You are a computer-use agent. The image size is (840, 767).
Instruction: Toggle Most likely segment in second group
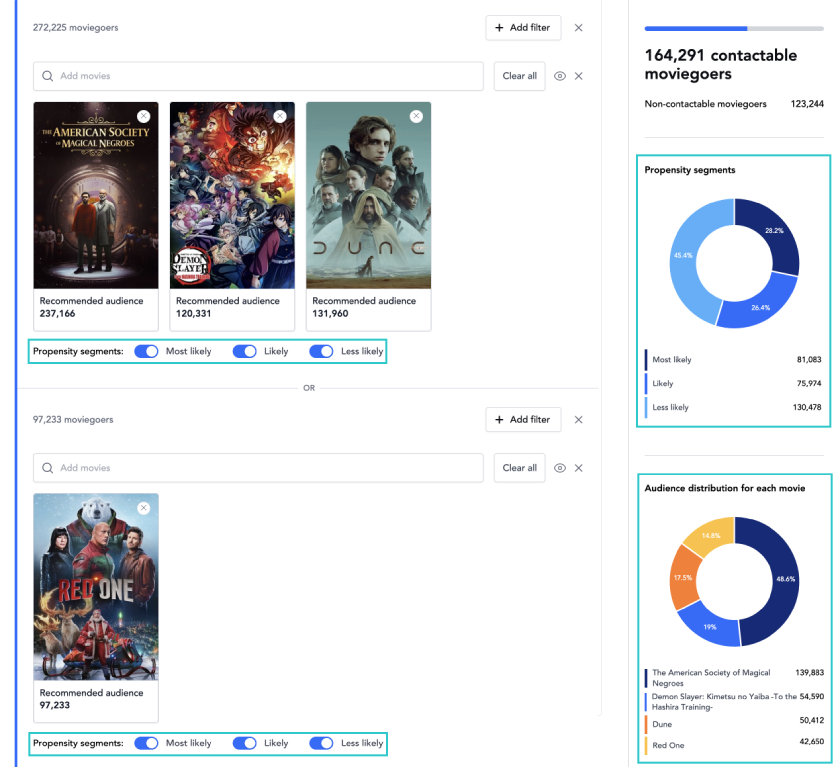[147, 743]
